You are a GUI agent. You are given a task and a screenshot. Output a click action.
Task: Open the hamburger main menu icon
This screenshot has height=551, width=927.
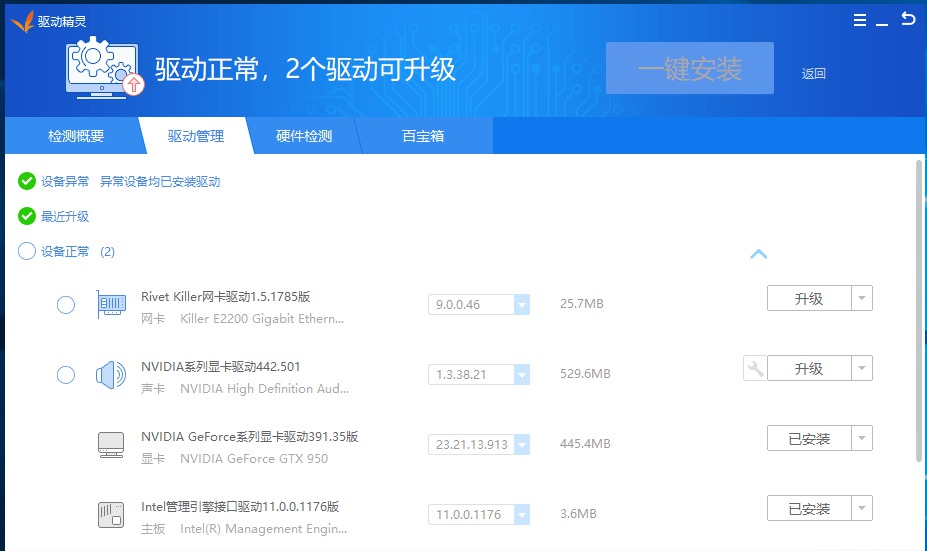tap(860, 21)
